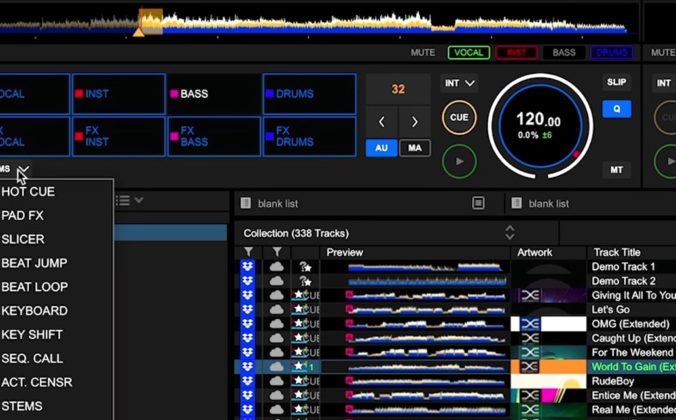This screenshot has width=676, height=420.
Task: Click Dropbox icon for Demo Track 2
Action: click(247, 281)
